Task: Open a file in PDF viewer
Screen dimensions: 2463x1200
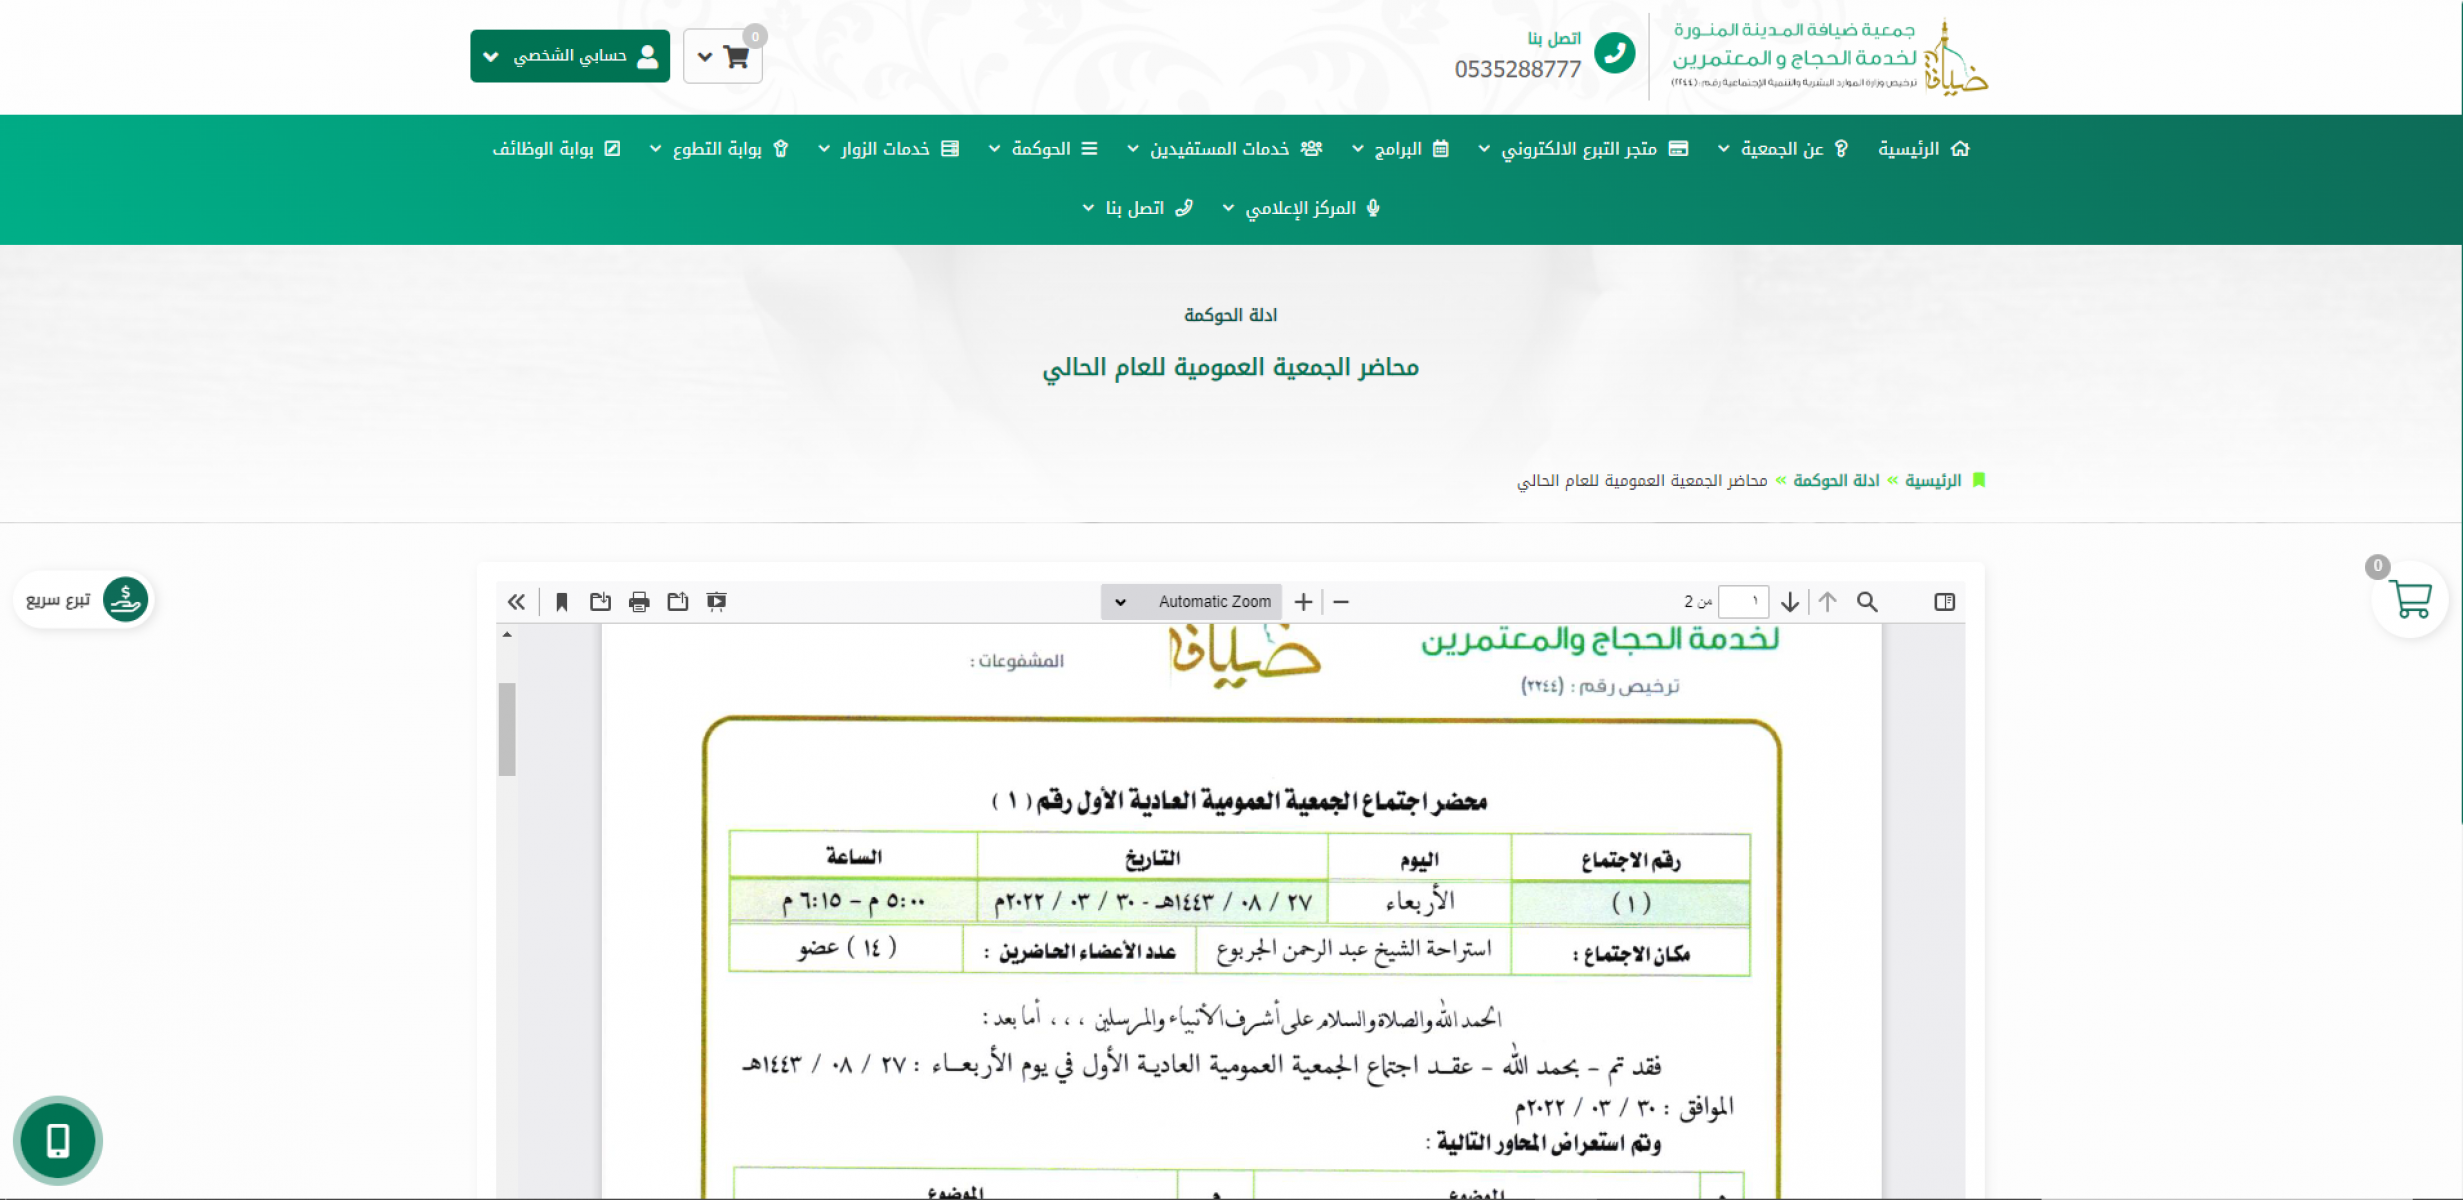Action: click(x=678, y=601)
